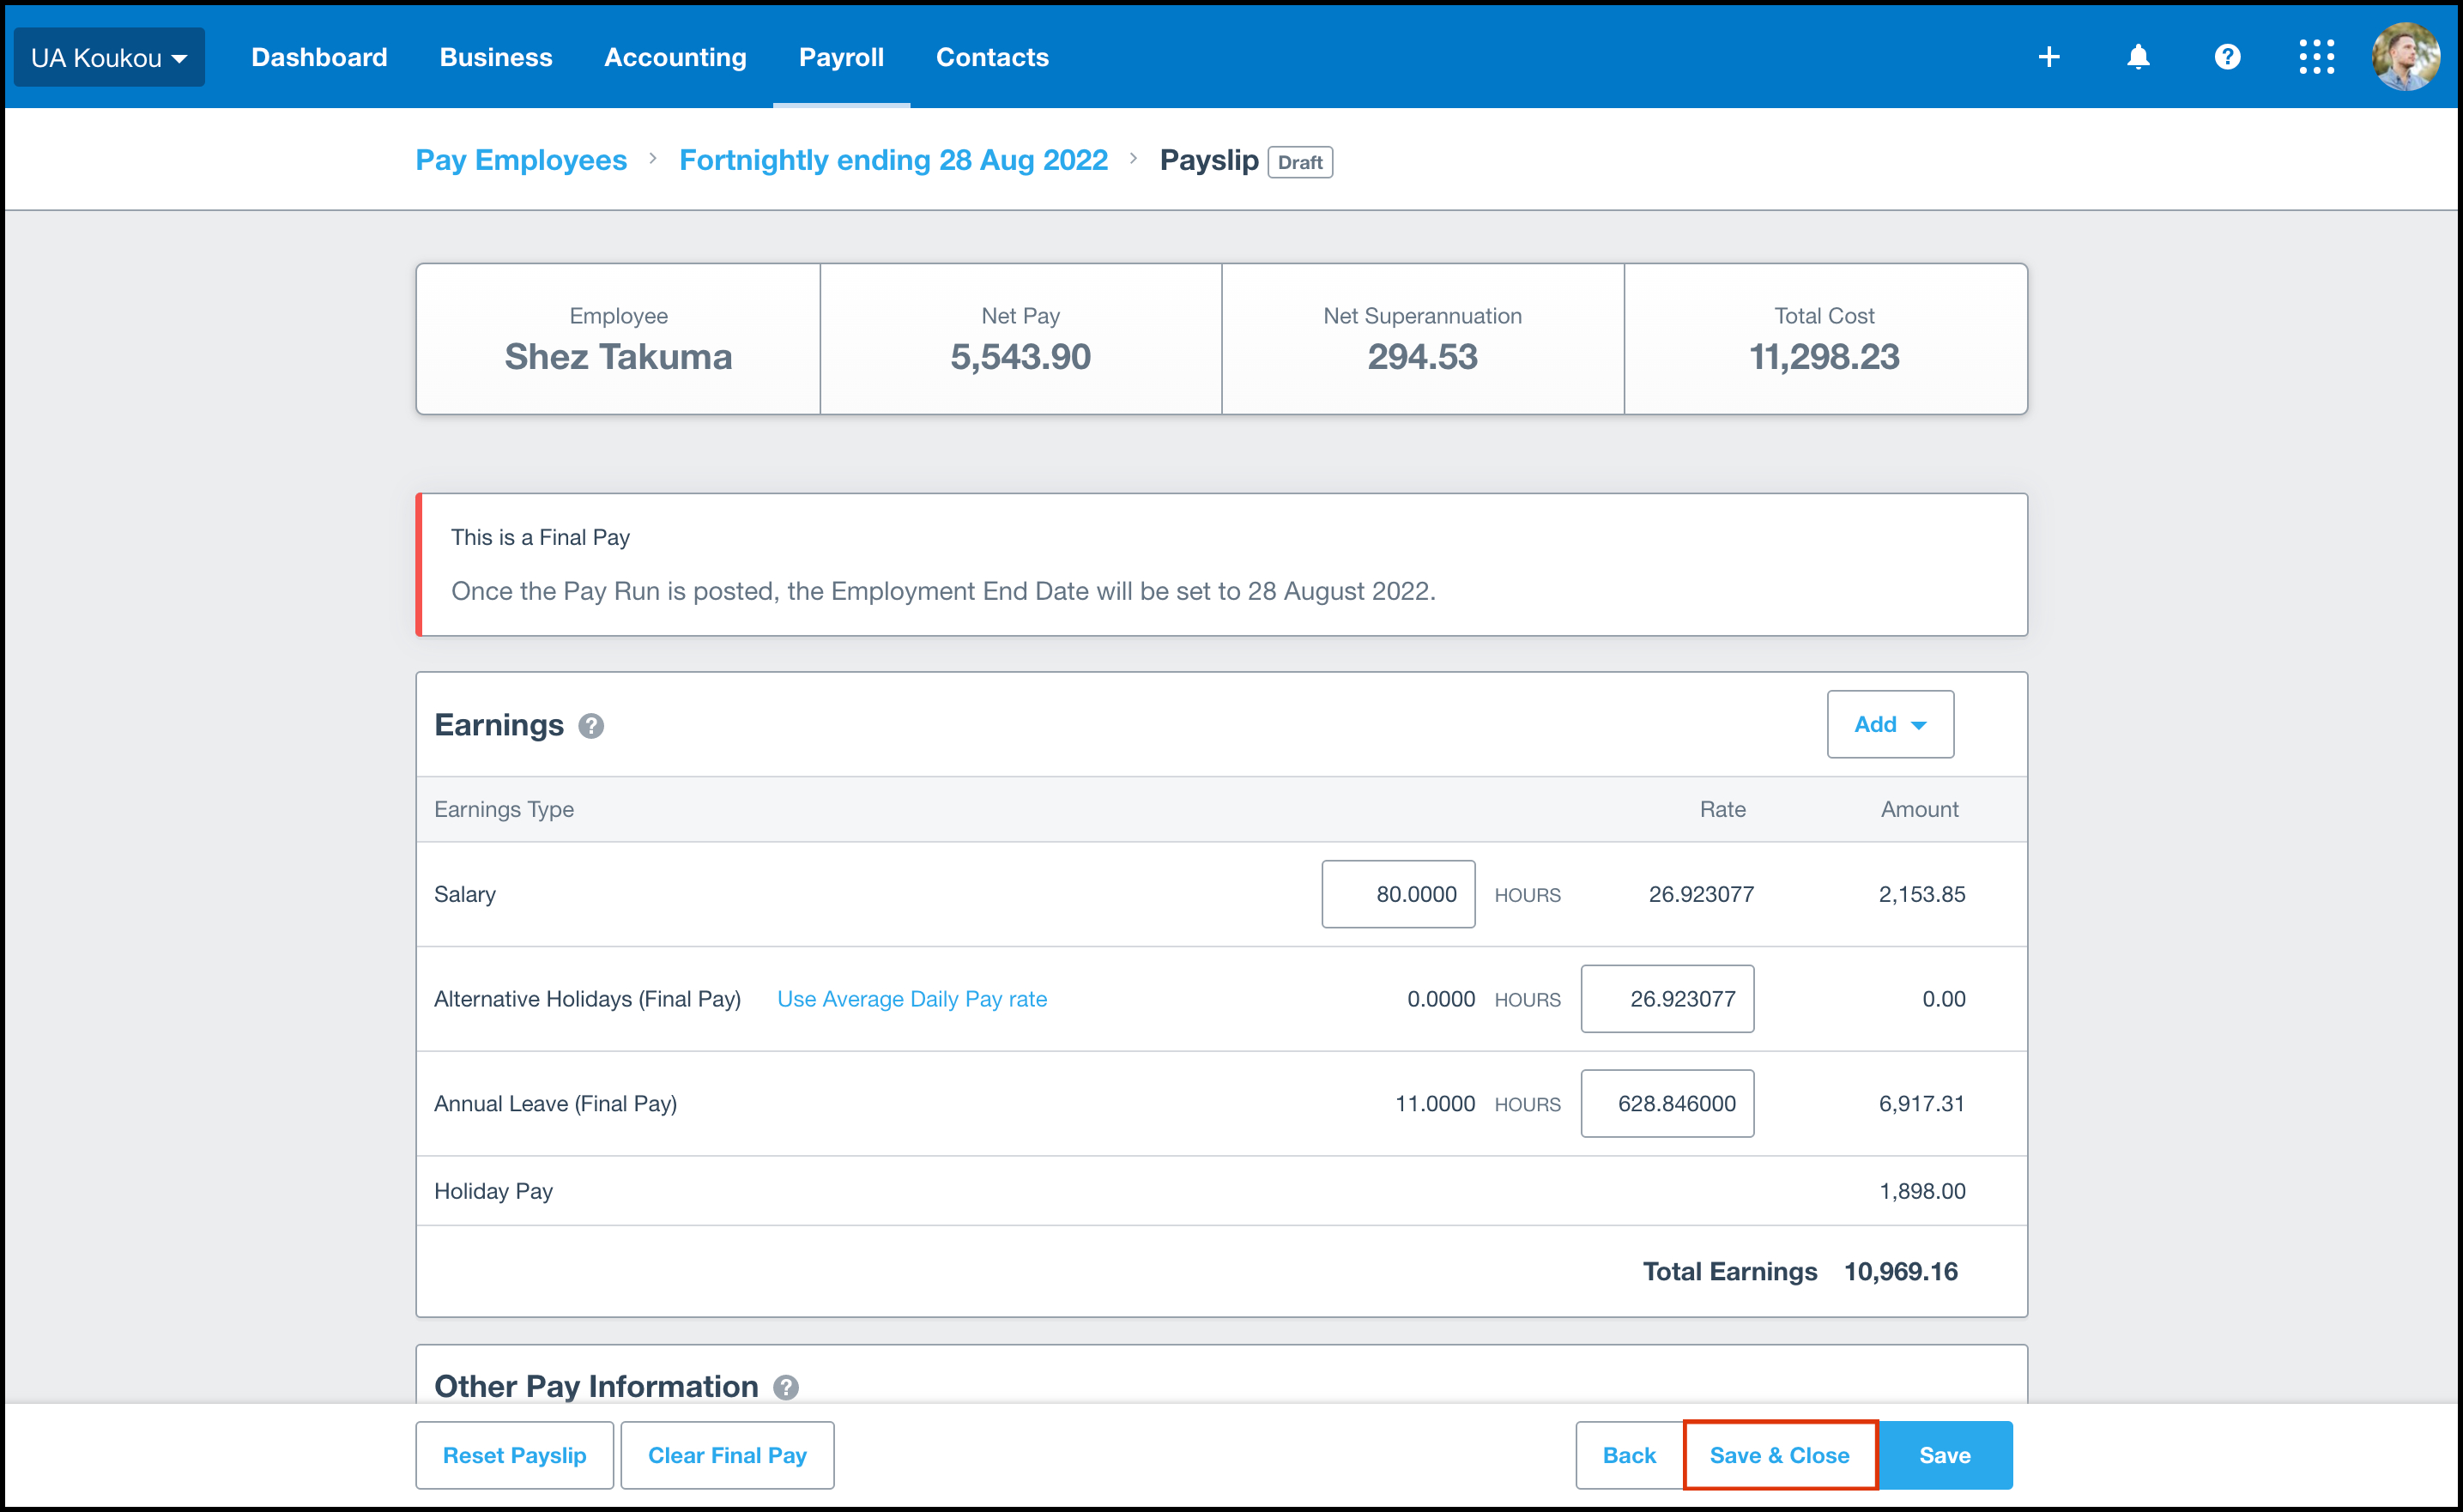Go to the Dashboard tab
Screen dimensions: 2463x1512
tap(319, 58)
